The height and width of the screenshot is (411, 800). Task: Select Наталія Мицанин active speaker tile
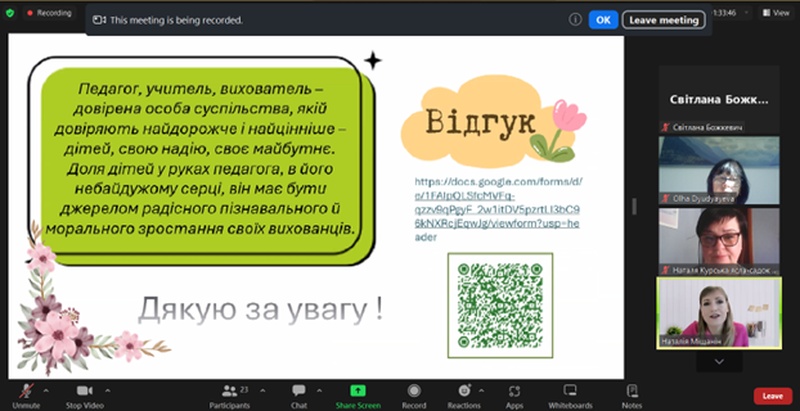[x=719, y=313]
